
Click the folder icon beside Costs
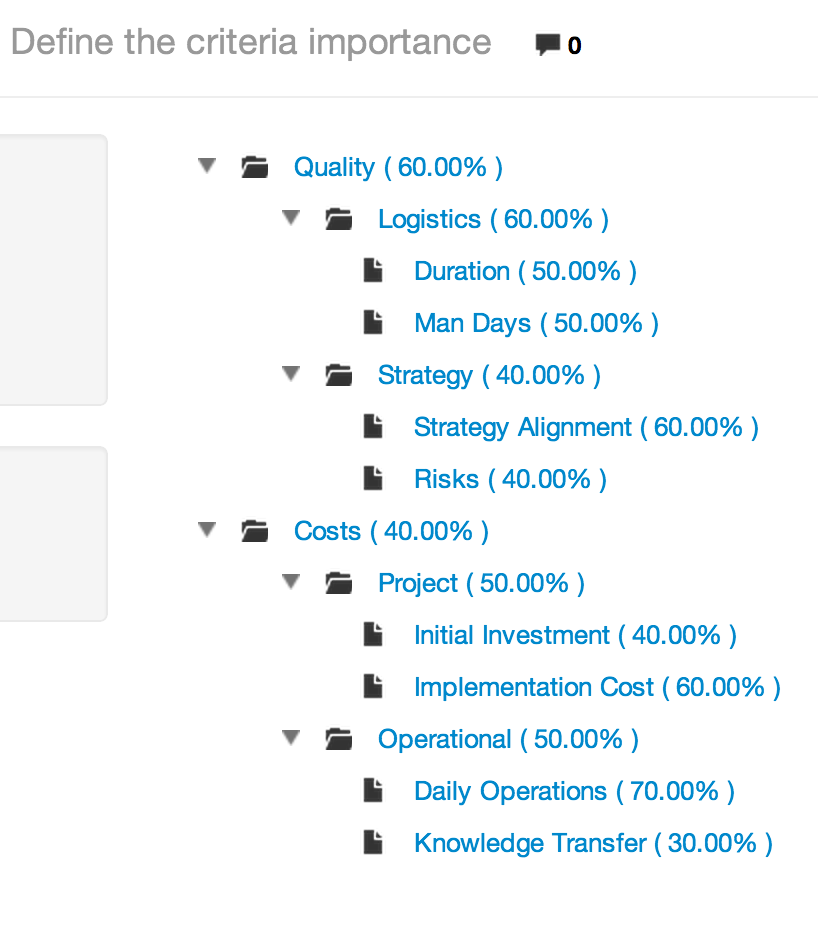click(x=255, y=530)
